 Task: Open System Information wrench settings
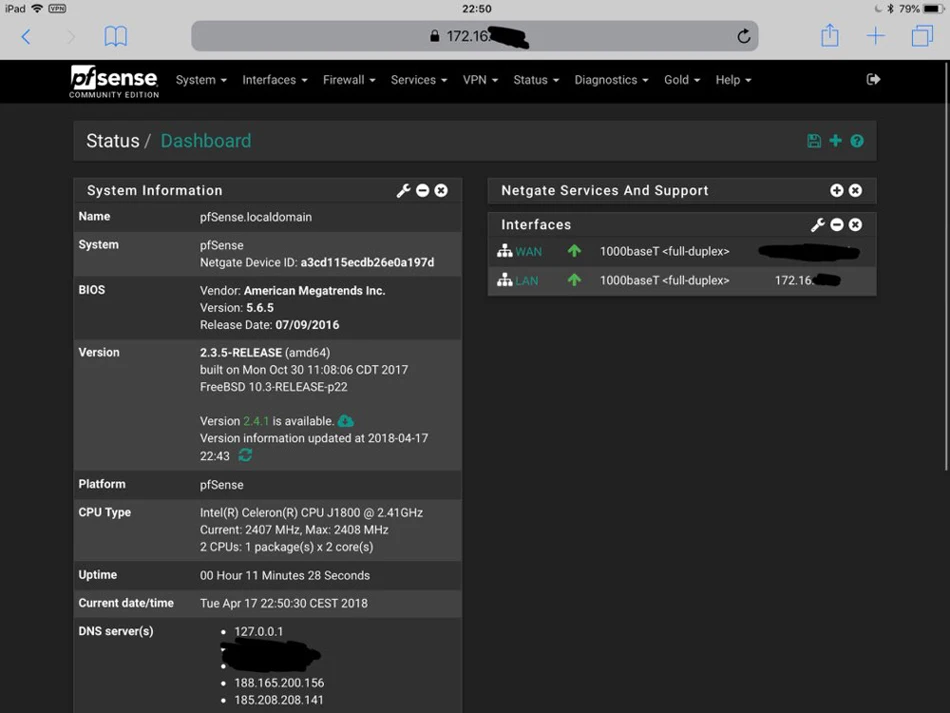click(403, 191)
